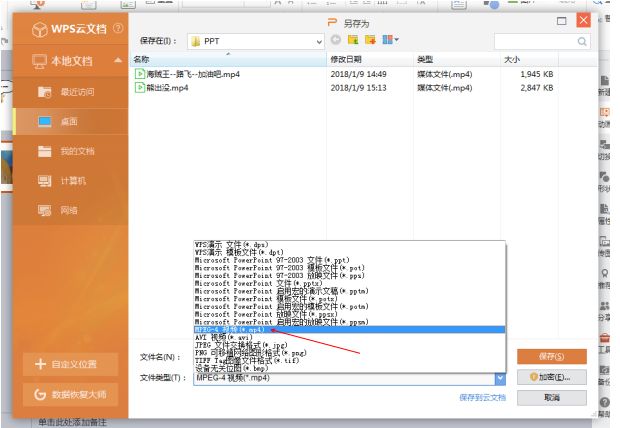
Task: Click the 保存到云文档 link
Action: [x=482, y=398]
